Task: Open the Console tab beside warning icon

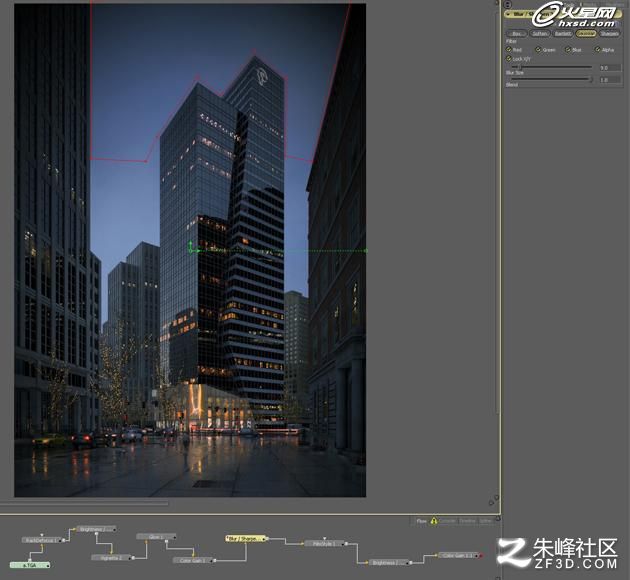Action: [x=448, y=521]
